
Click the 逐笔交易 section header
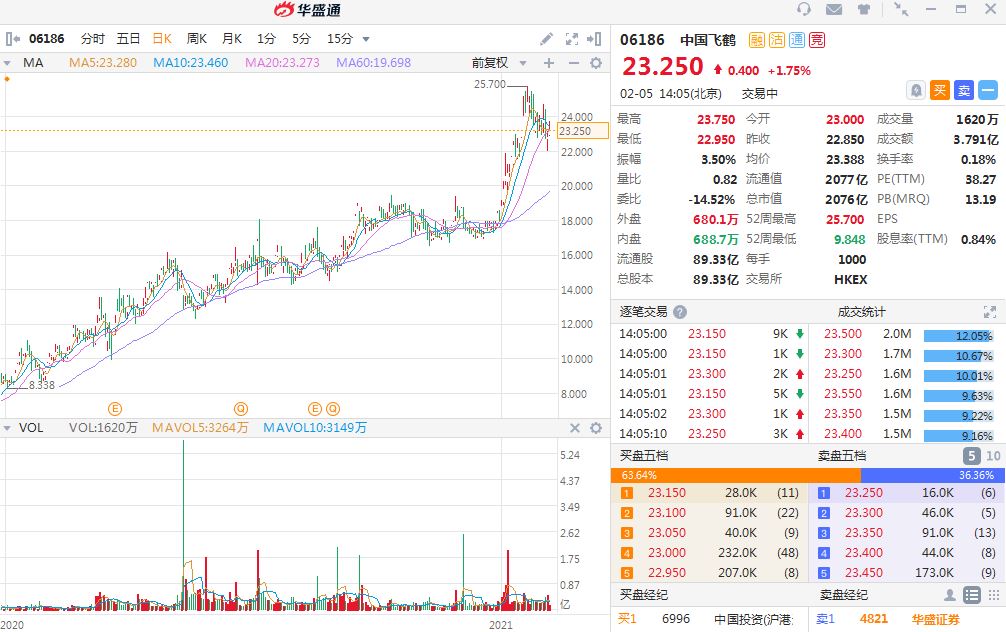coord(643,312)
